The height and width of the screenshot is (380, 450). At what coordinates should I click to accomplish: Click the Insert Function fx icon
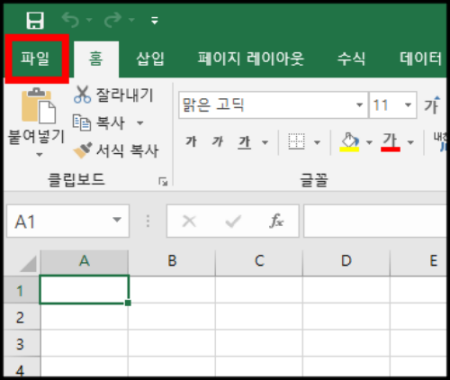click(277, 221)
